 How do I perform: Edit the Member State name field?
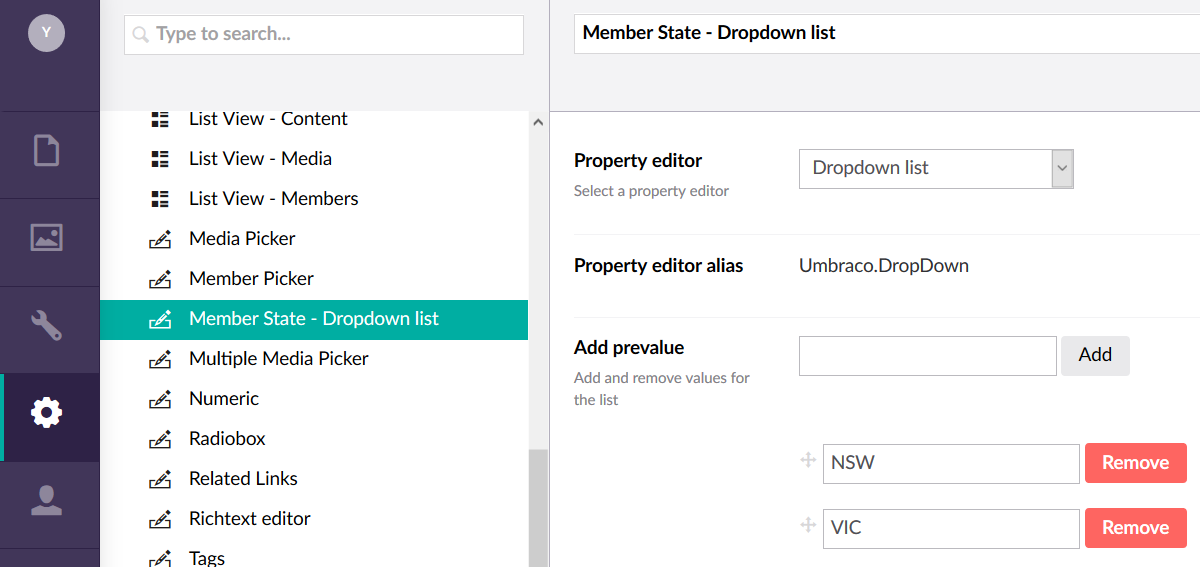[887, 33]
